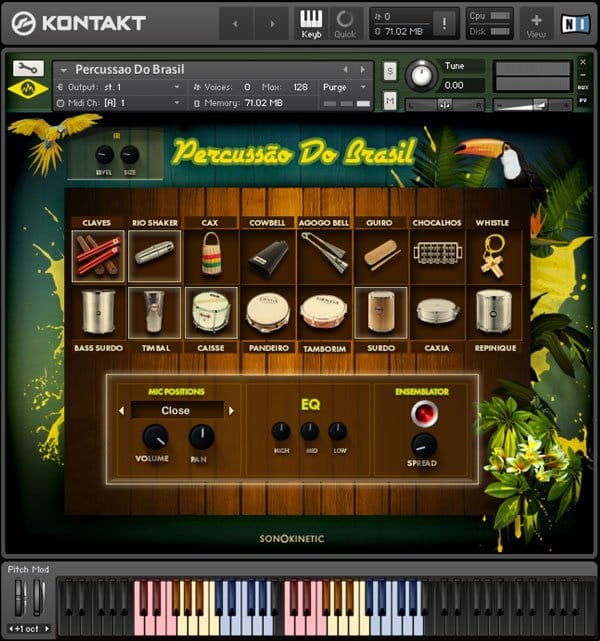Viewport: 600px width, 641px height.
Task: Toggle the Keyb on-screen keyboard
Action: coord(311,24)
